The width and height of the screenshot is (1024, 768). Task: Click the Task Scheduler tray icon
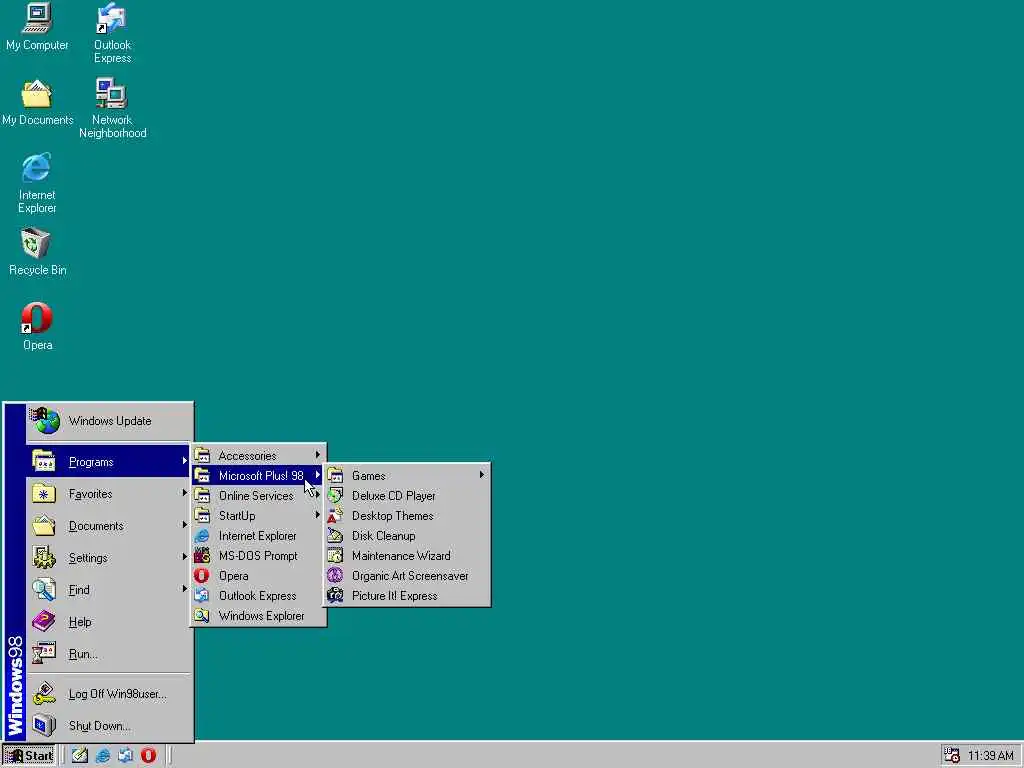point(952,756)
